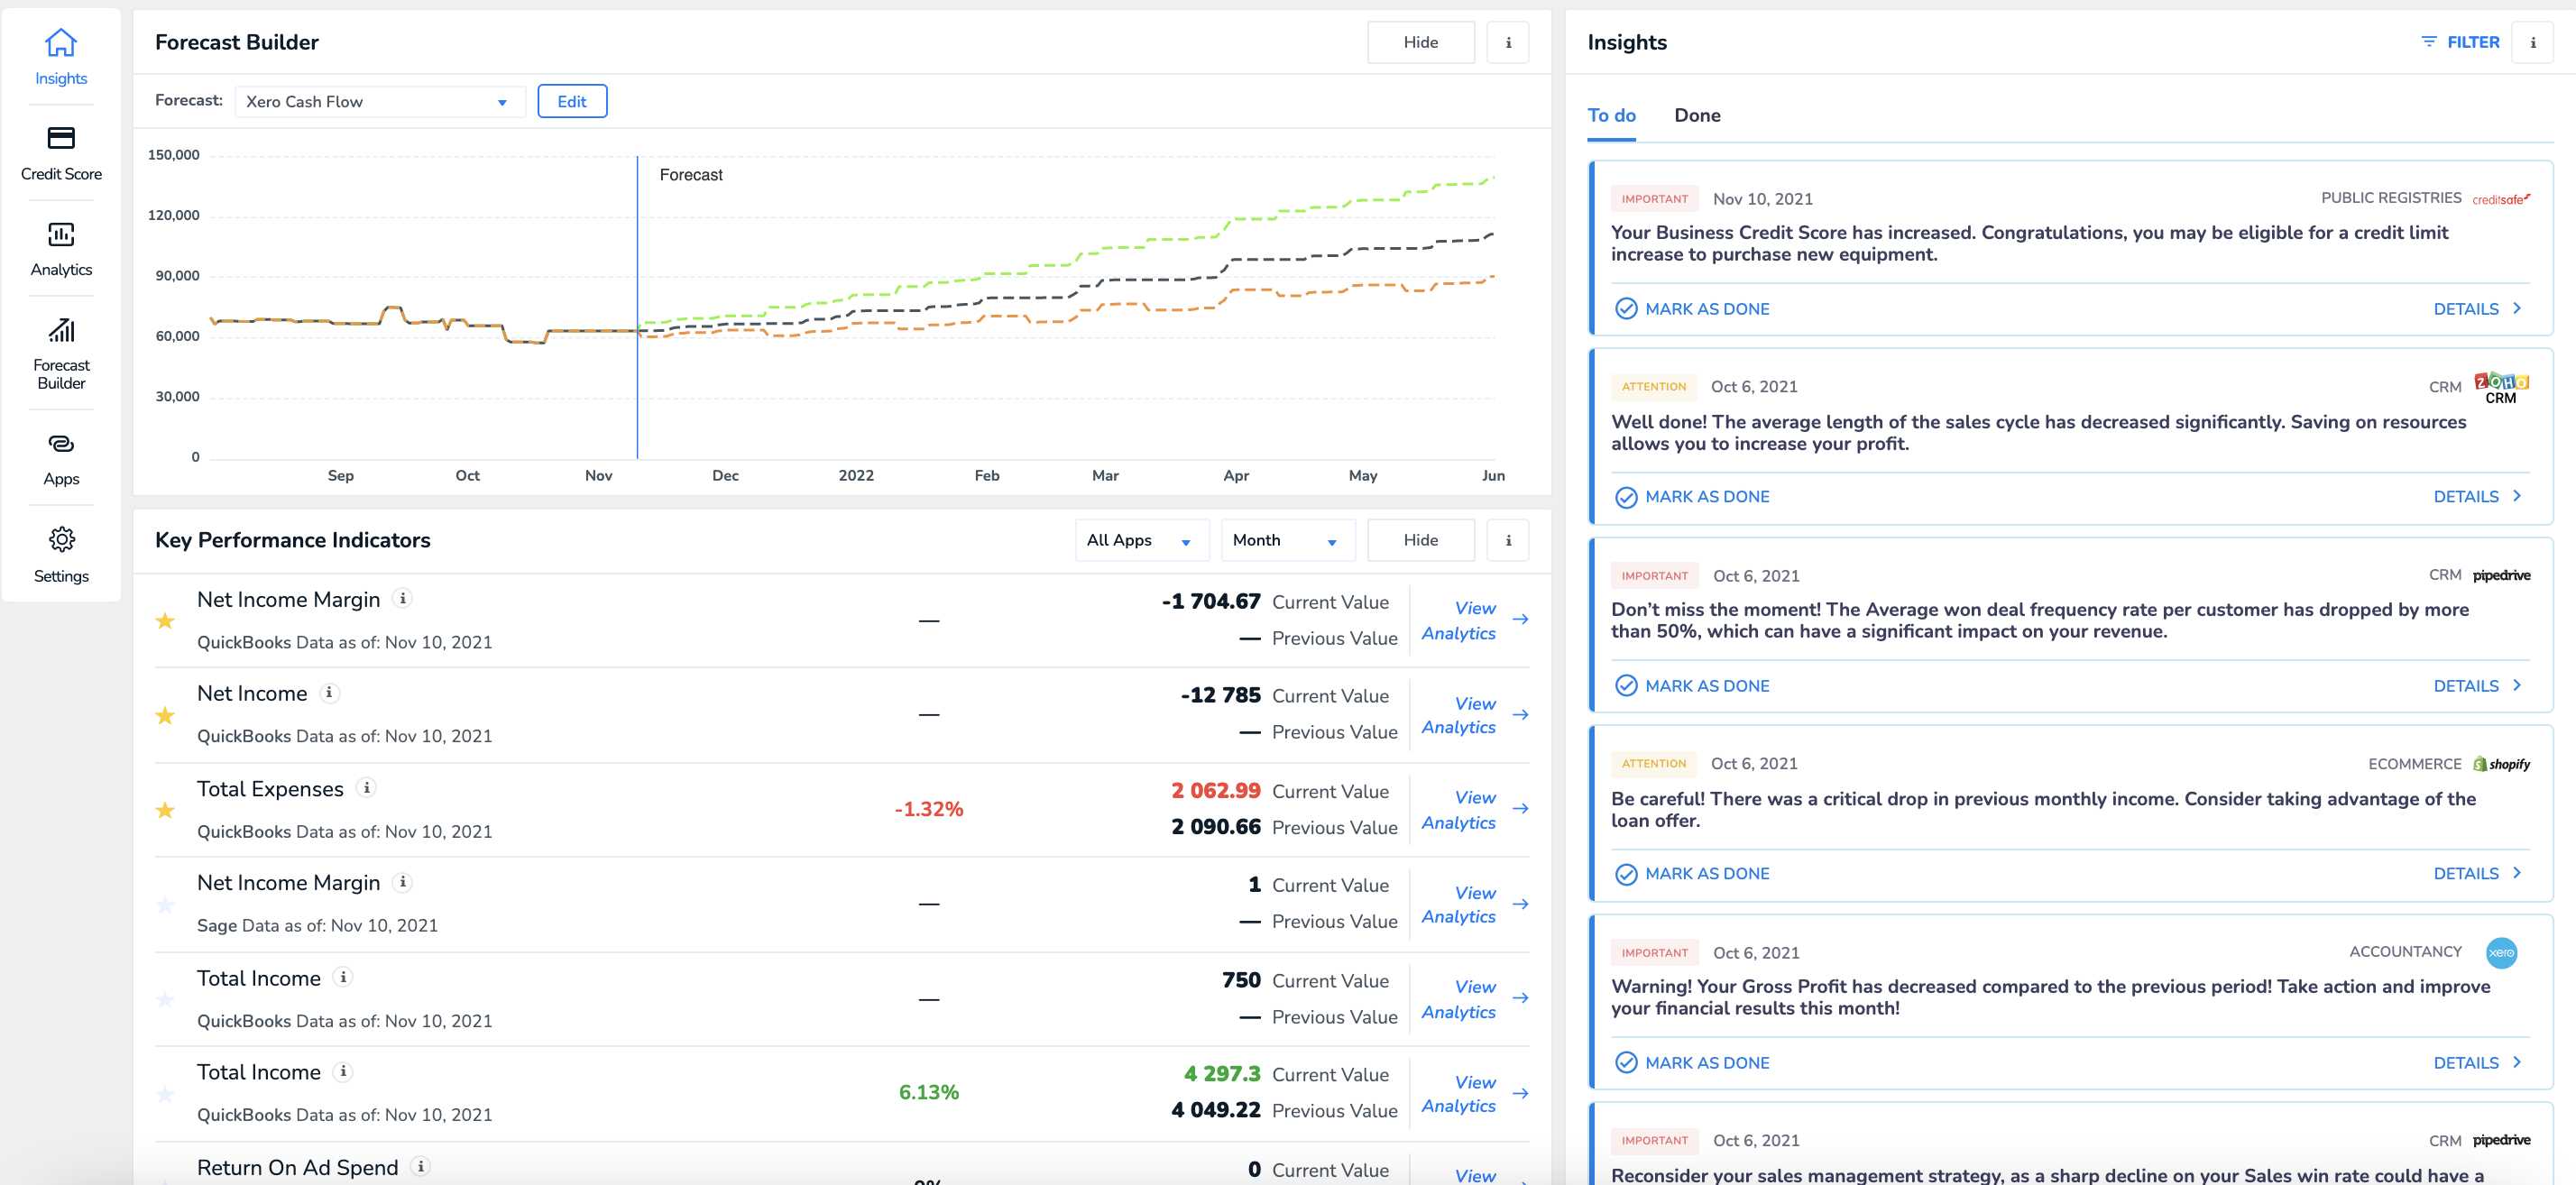Viewport: 2576px width, 1185px height.
Task: Show info for Total Expenses KPI
Action: pos(366,787)
